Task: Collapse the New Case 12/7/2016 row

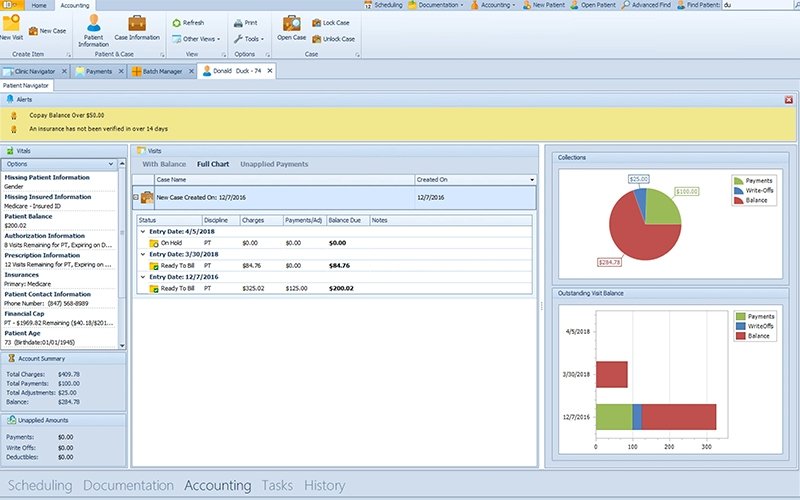Action: click(136, 198)
